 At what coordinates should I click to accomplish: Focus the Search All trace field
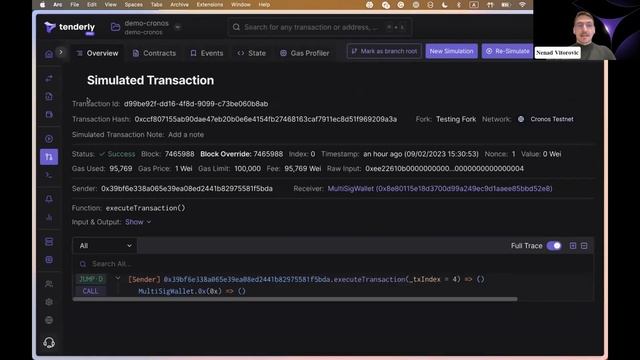[x=333, y=264]
